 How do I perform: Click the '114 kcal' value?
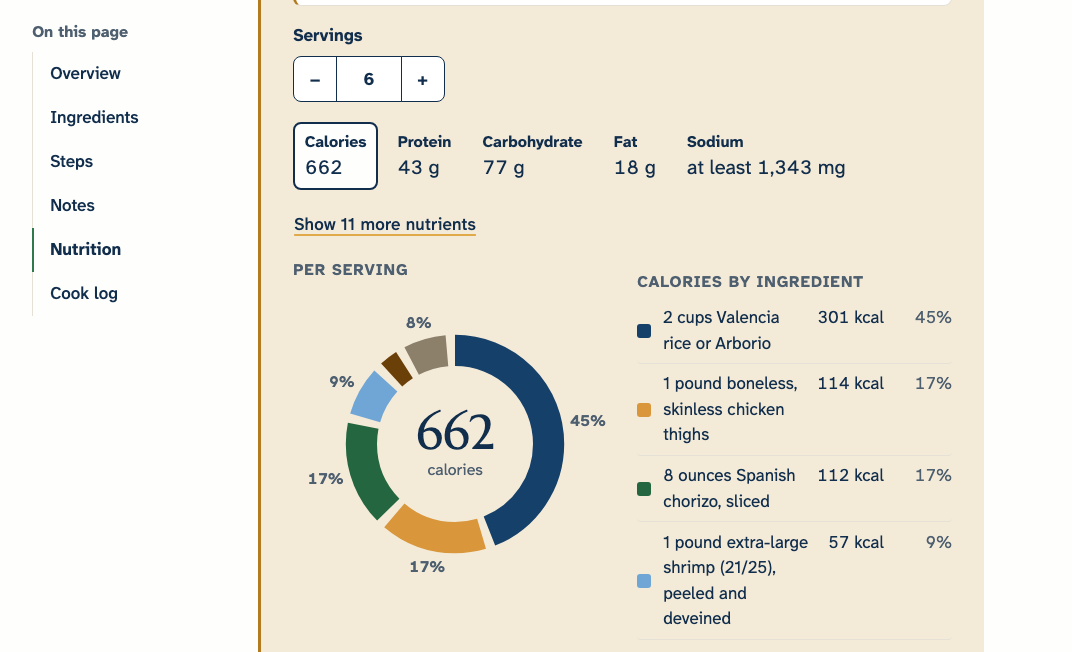coord(850,384)
